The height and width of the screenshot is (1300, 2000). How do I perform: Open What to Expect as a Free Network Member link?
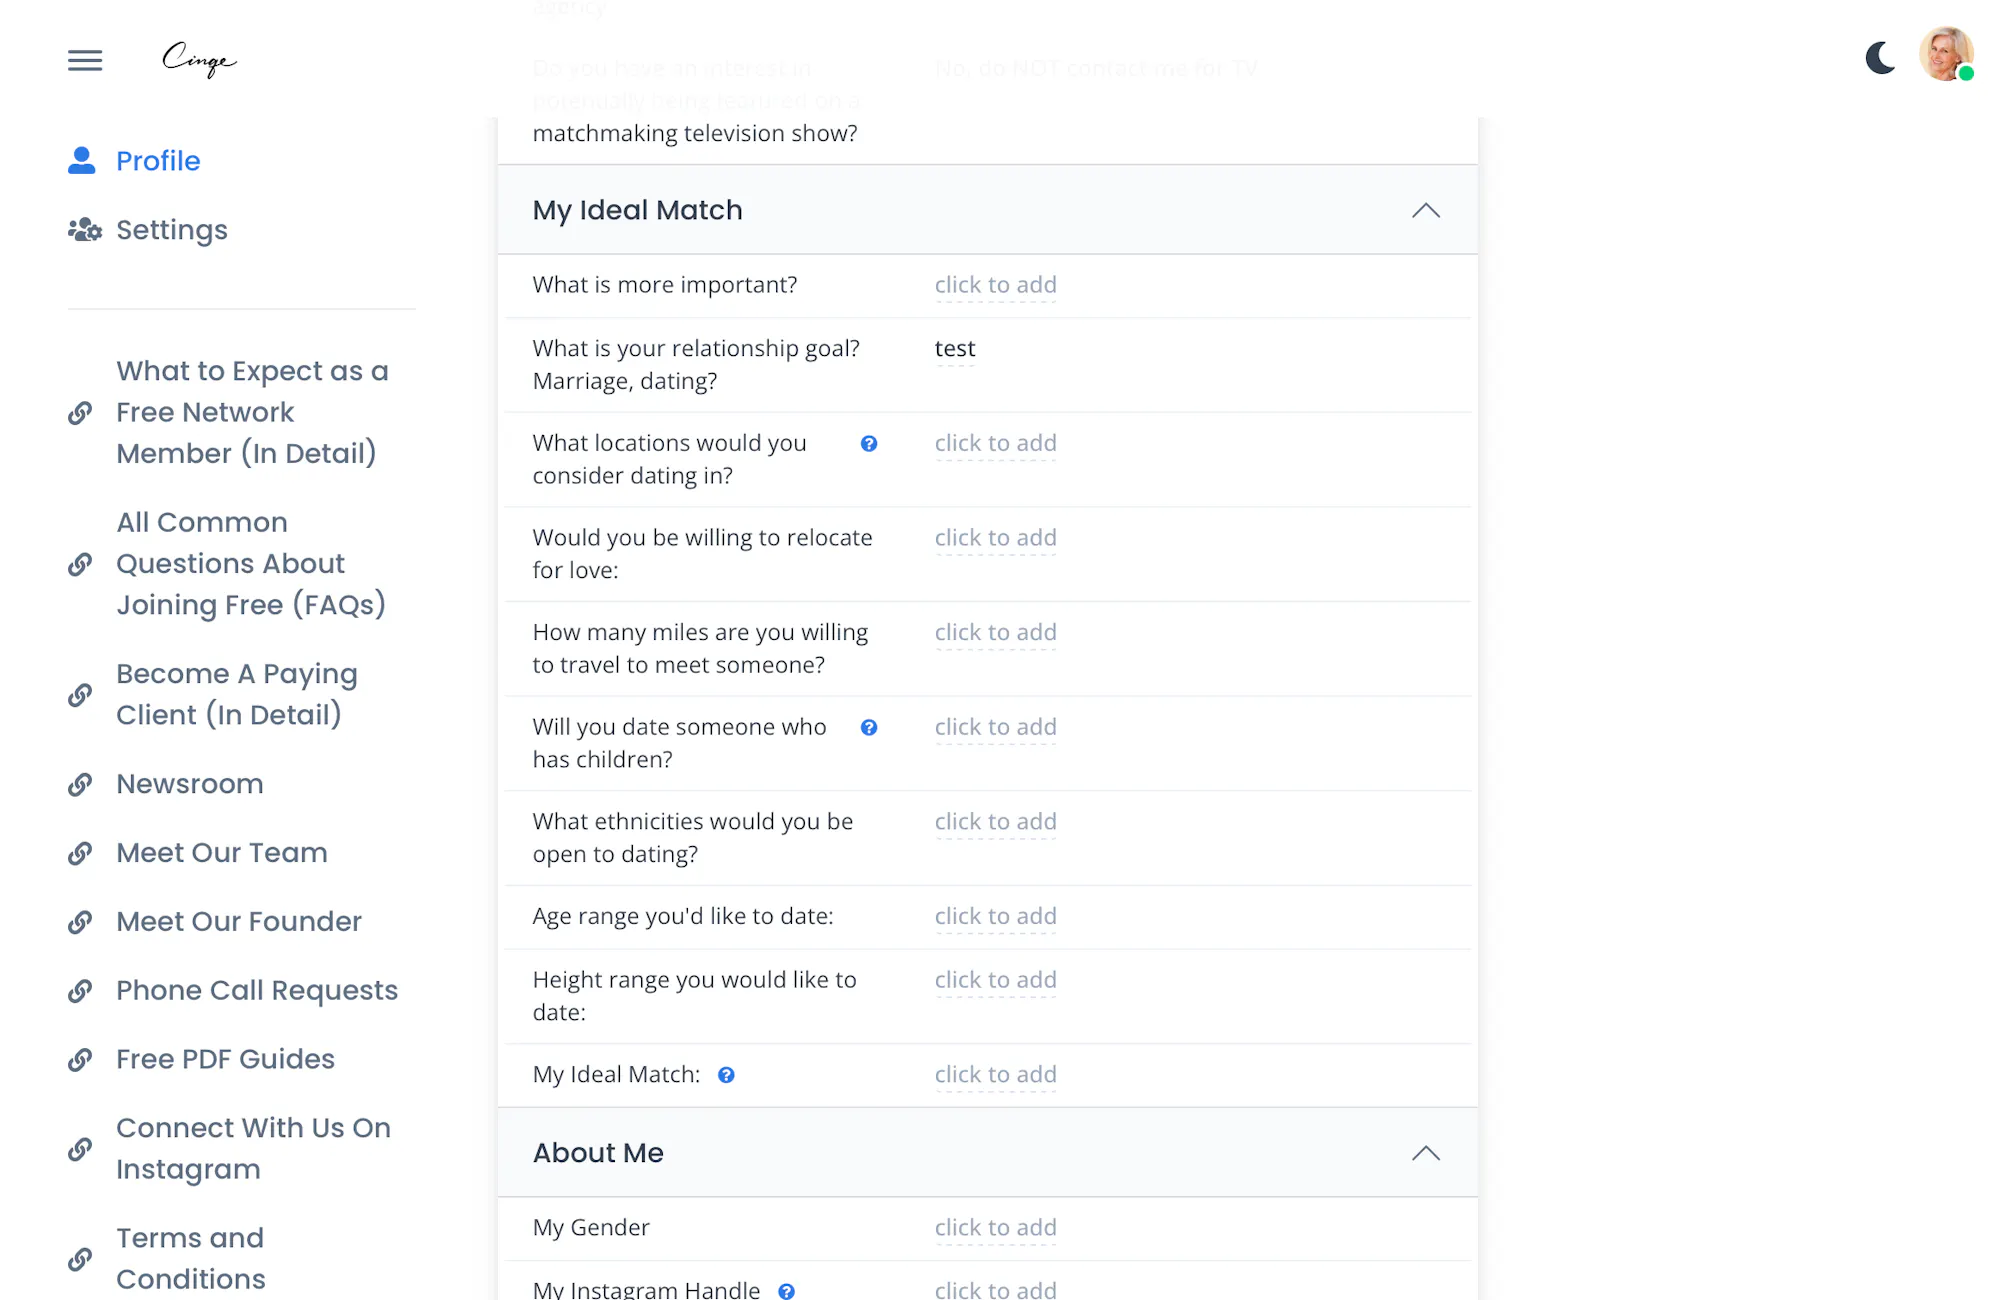pos(252,412)
